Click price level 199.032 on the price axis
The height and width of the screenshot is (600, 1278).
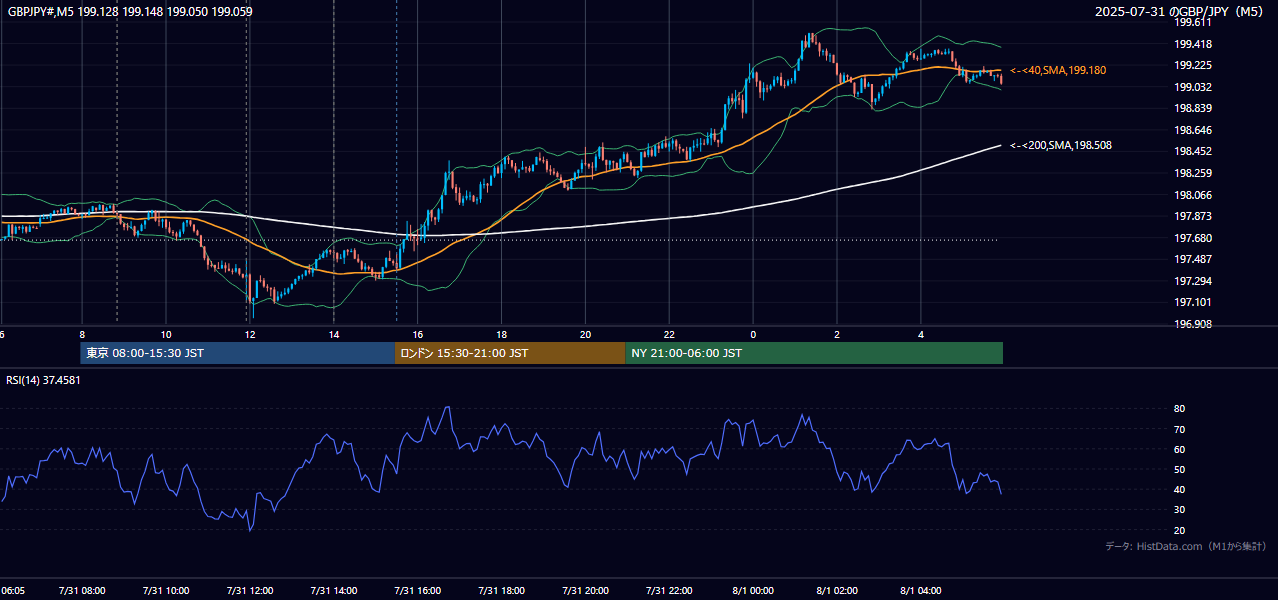coord(1192,87)
